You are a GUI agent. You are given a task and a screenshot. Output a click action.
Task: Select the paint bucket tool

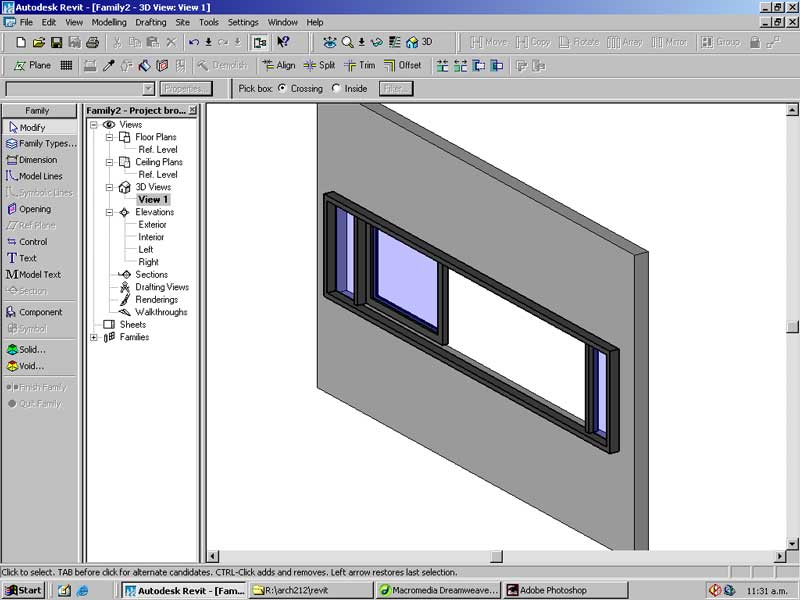pyautogui.click(x=144, y=65)
